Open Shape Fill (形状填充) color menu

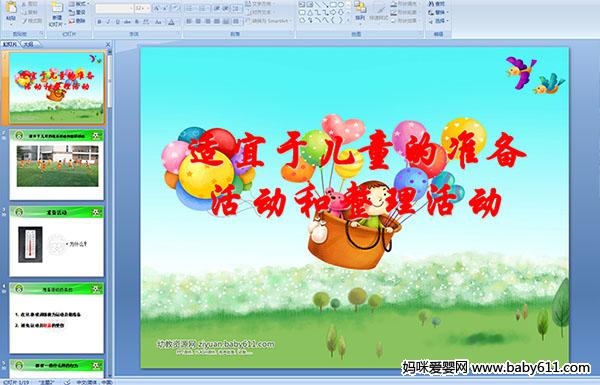[406, 4]
